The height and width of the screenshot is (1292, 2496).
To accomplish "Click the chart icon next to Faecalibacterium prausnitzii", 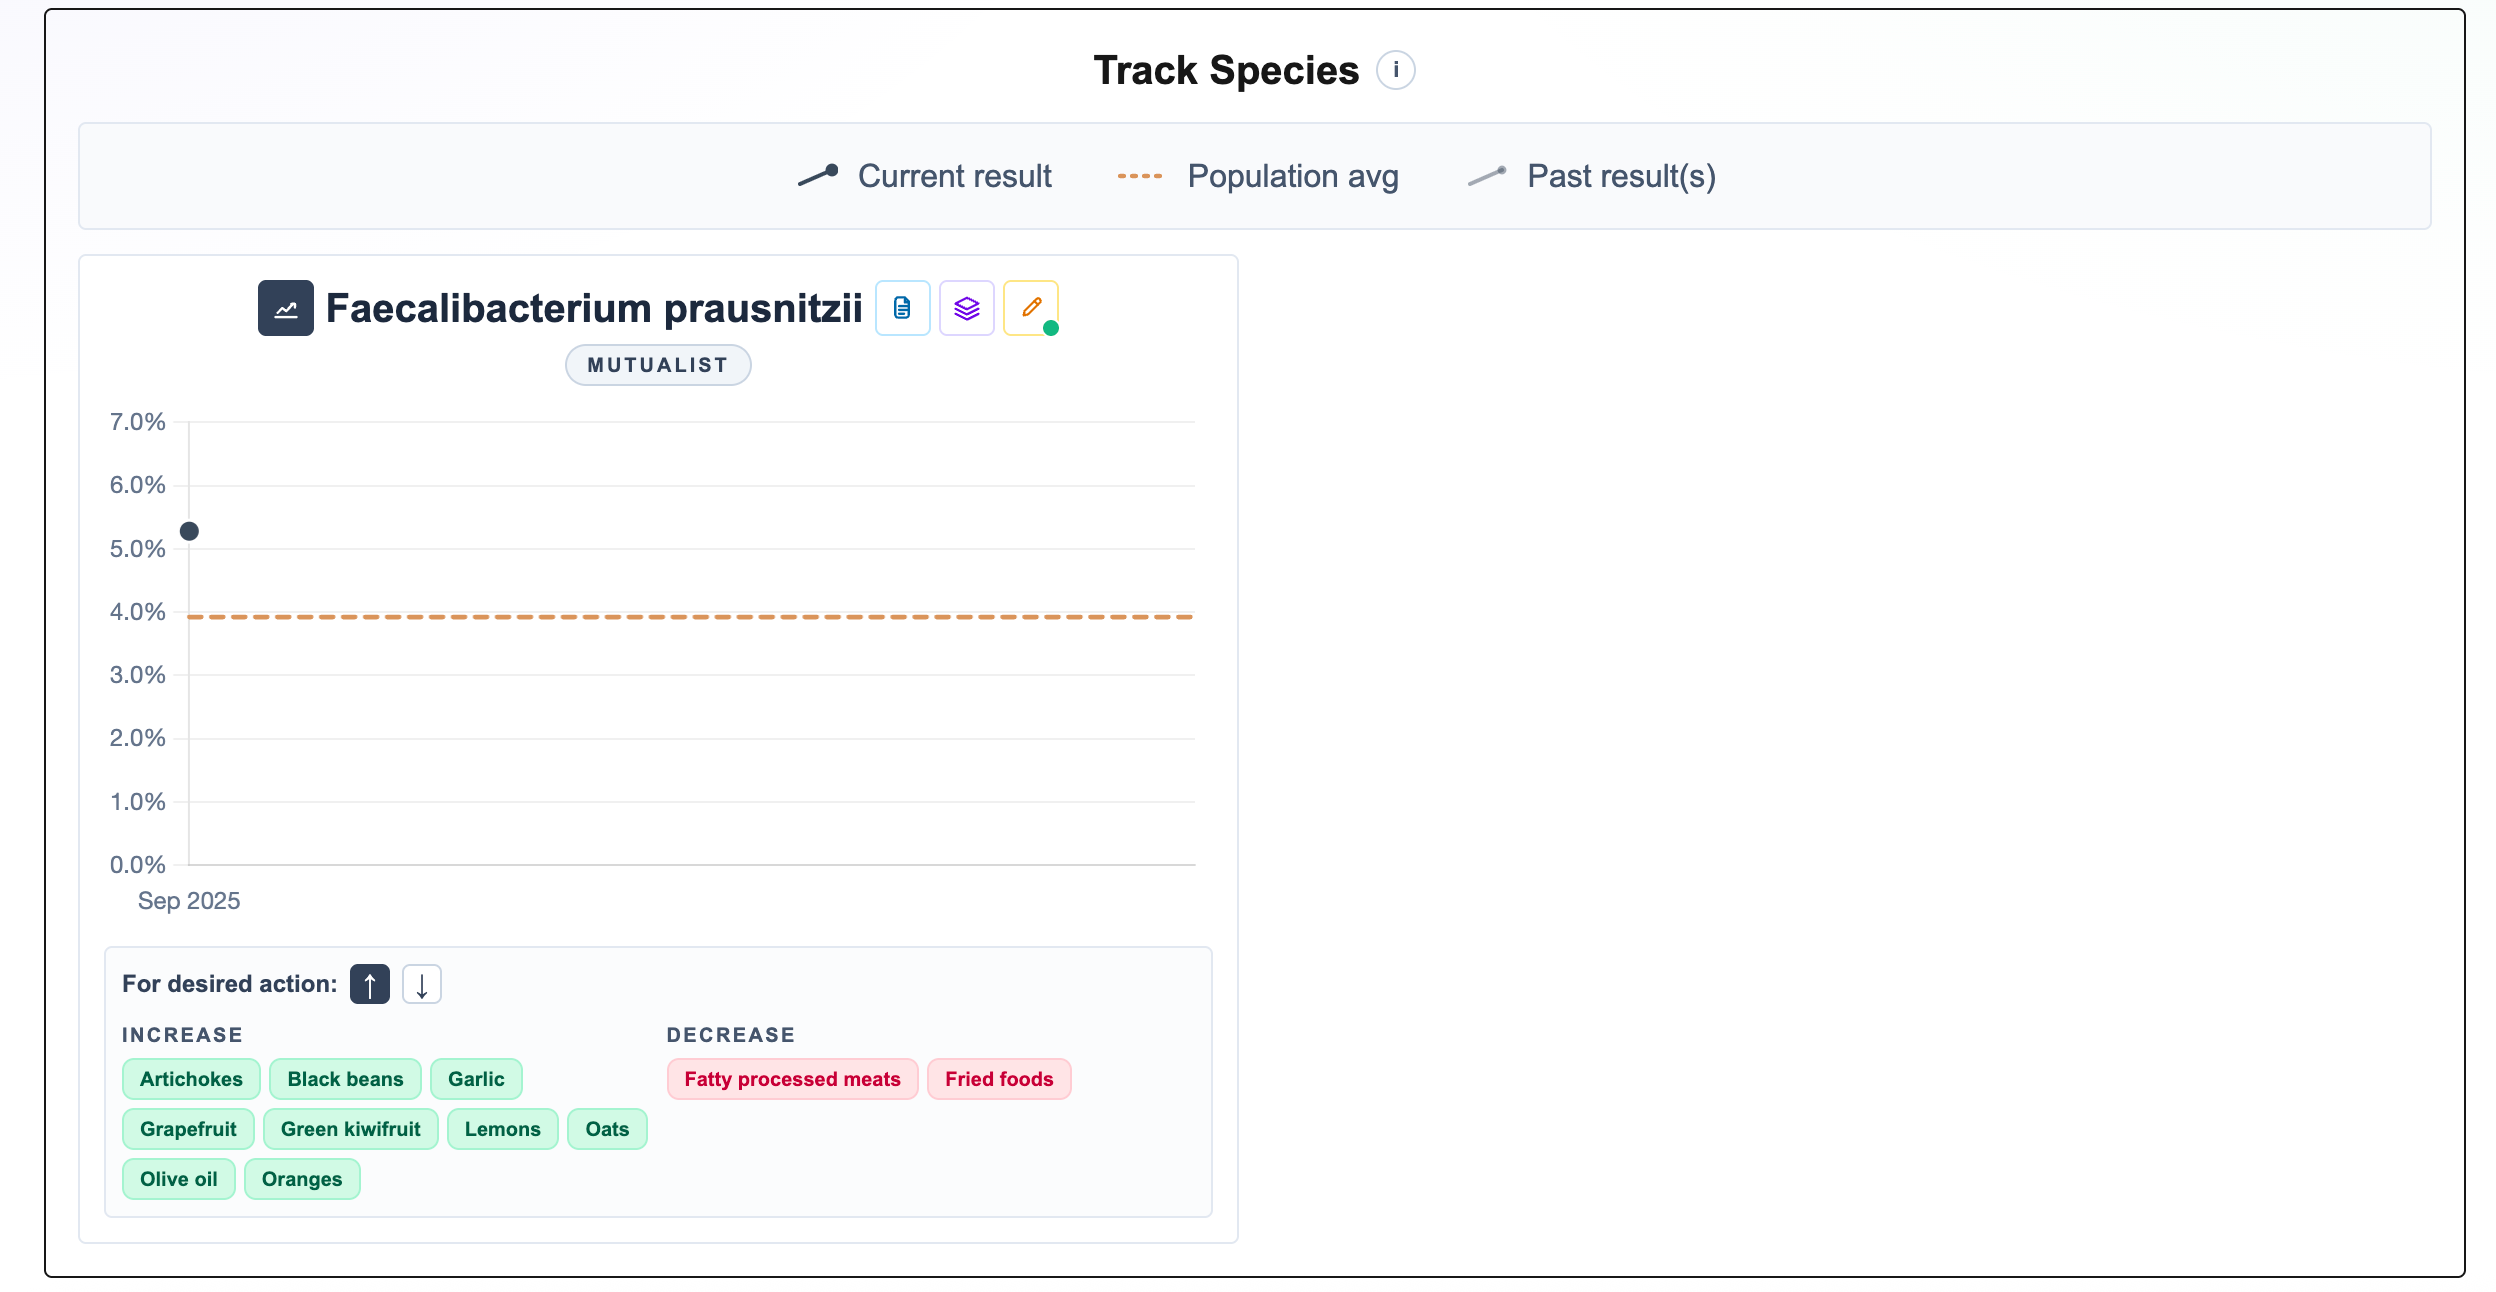I will (286, 308).
